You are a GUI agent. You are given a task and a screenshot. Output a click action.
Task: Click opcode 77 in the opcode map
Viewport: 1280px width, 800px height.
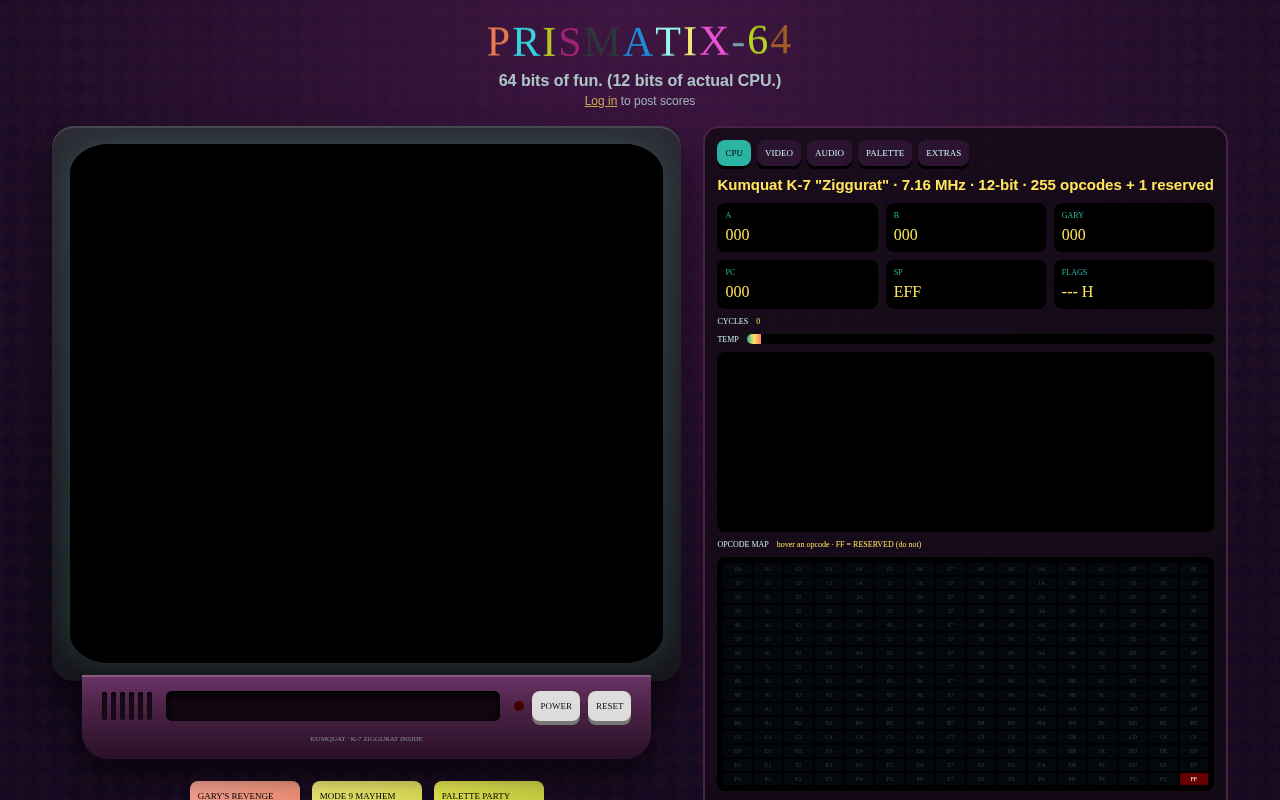951,667
